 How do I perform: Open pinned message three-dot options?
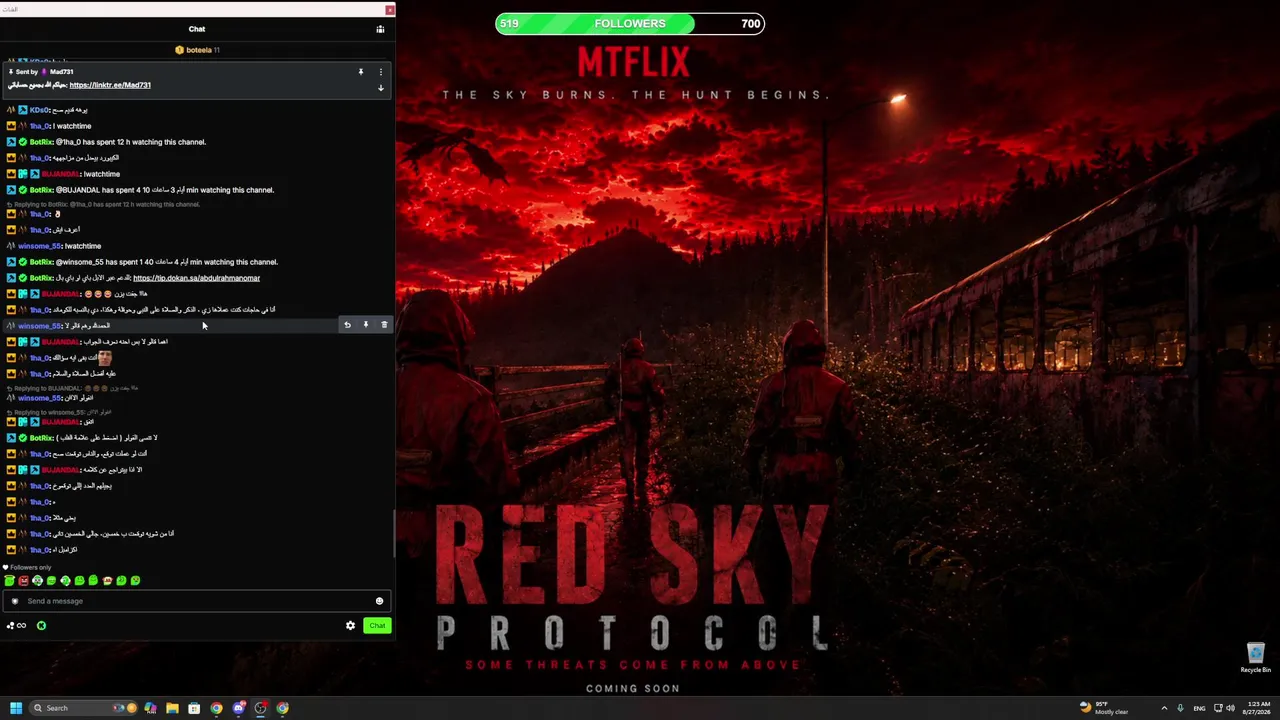click(380, 72)
